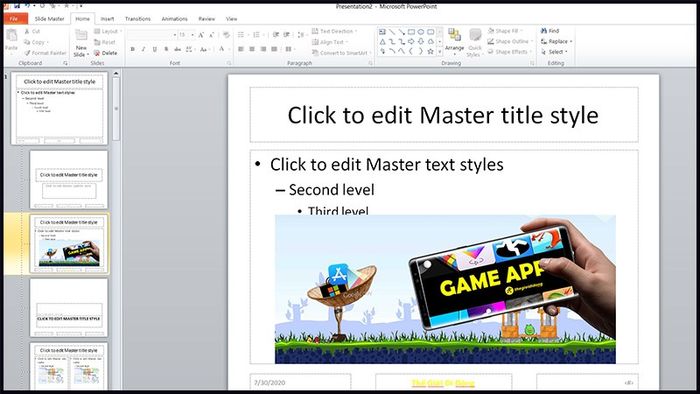Open the Transitions tab
Image resolution: width=700 pixels, height=394 pixels.
pyautogui.click(x=138, y=19)
